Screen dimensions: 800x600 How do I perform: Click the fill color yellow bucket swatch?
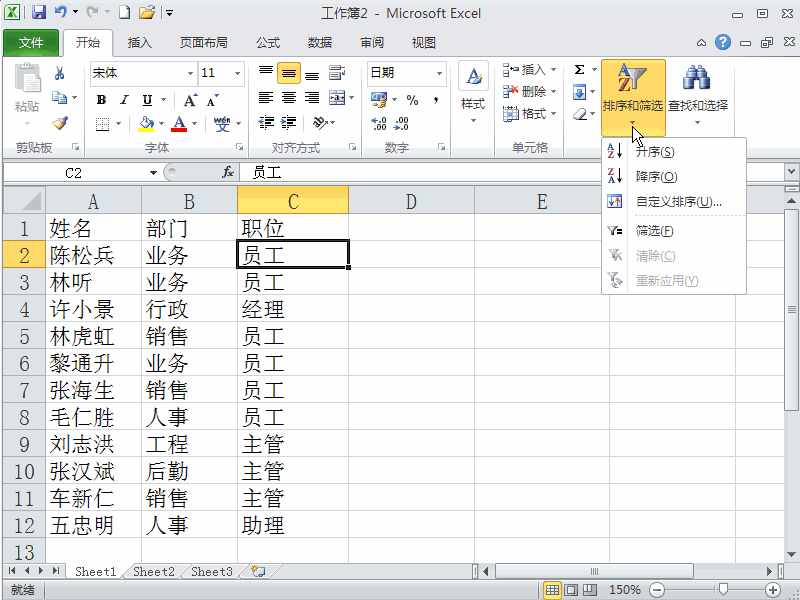pos(146,123)
